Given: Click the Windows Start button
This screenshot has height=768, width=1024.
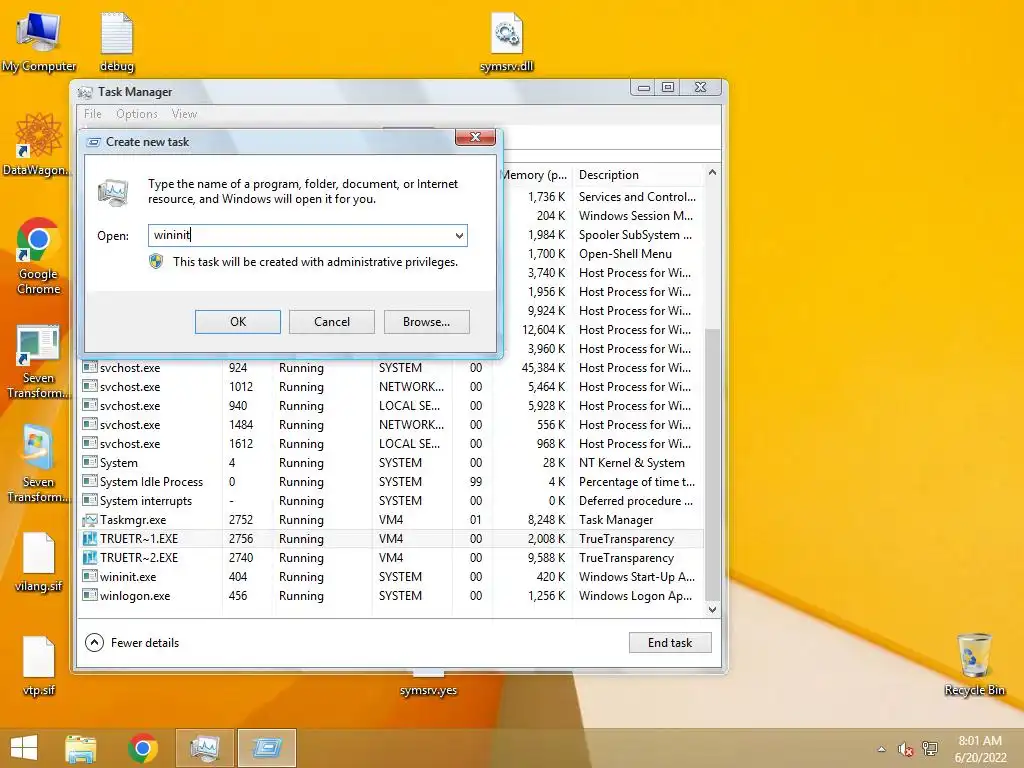Looking at the screenshot, I should click(x=24, y=748).
